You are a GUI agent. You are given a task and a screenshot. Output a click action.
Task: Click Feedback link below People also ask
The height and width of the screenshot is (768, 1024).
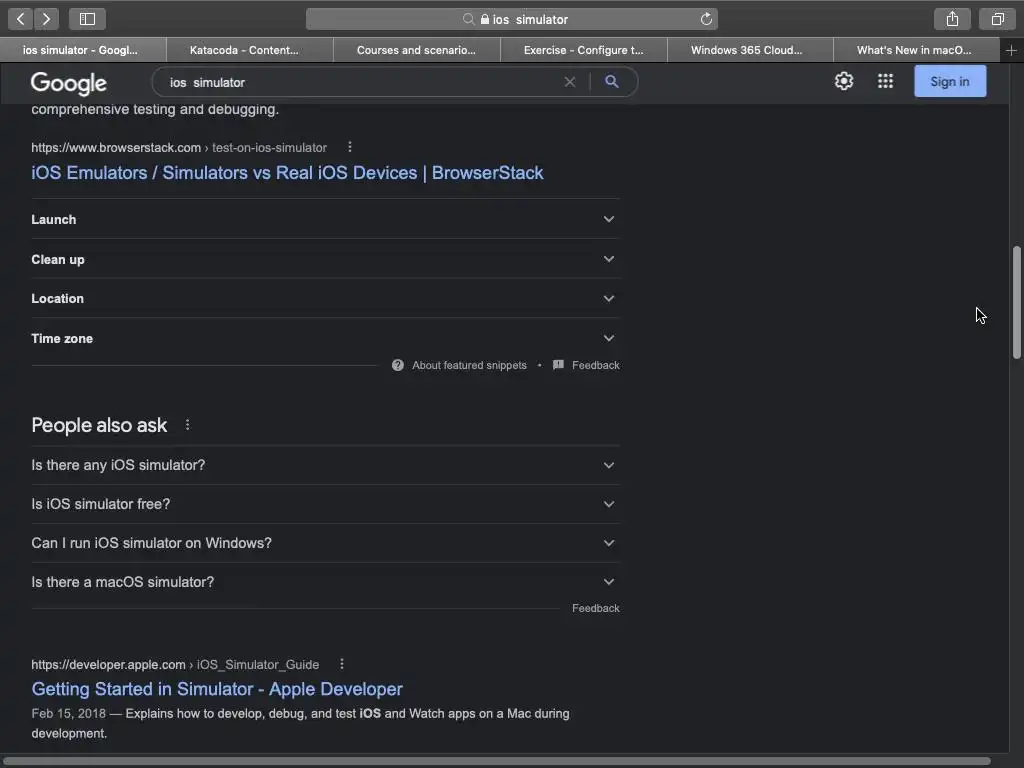596,608
